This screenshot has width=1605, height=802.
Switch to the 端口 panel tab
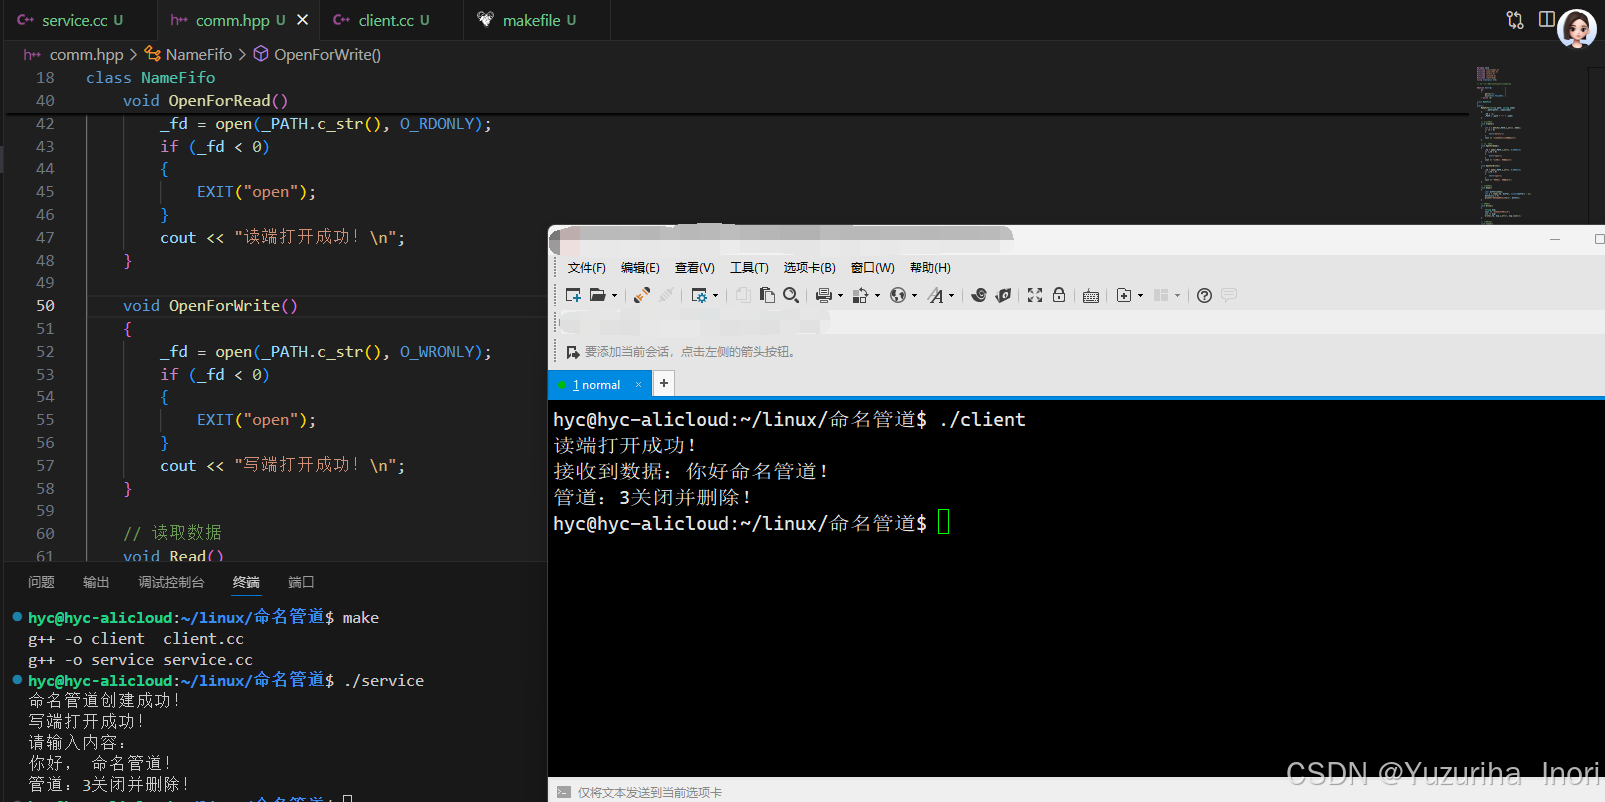point(301,582)
